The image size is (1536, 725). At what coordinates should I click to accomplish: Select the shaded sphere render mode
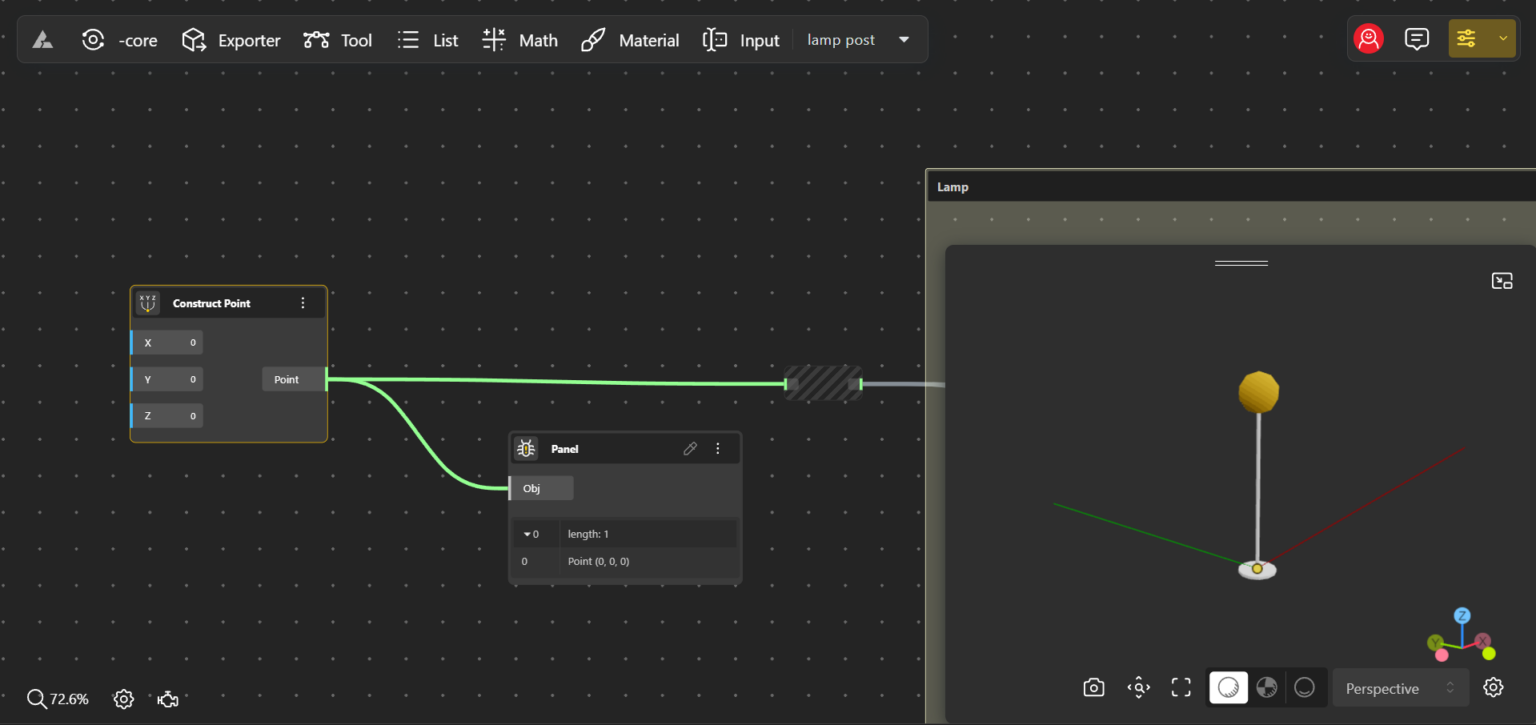[x=1229, y=688]
